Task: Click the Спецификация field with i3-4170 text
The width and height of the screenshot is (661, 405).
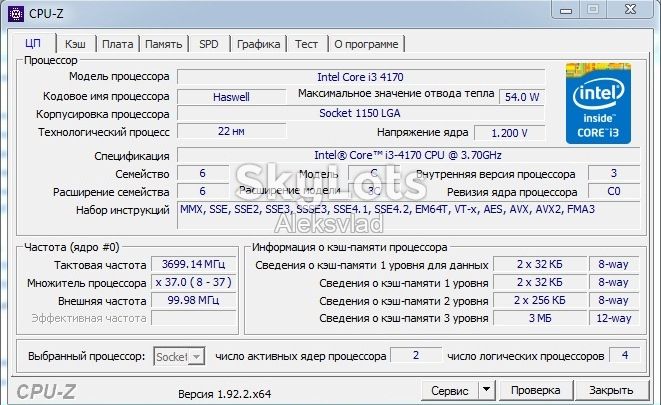Action: click(408, 155)
